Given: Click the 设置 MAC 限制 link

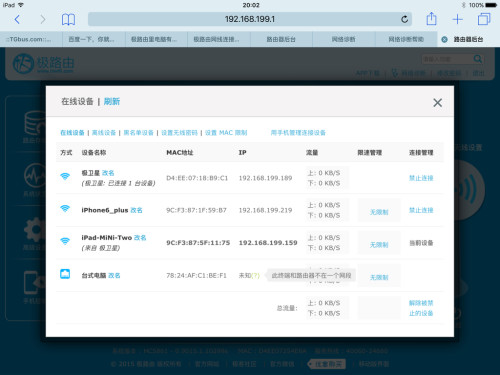Looking at the screenshot, I should (x=226, y=133).
